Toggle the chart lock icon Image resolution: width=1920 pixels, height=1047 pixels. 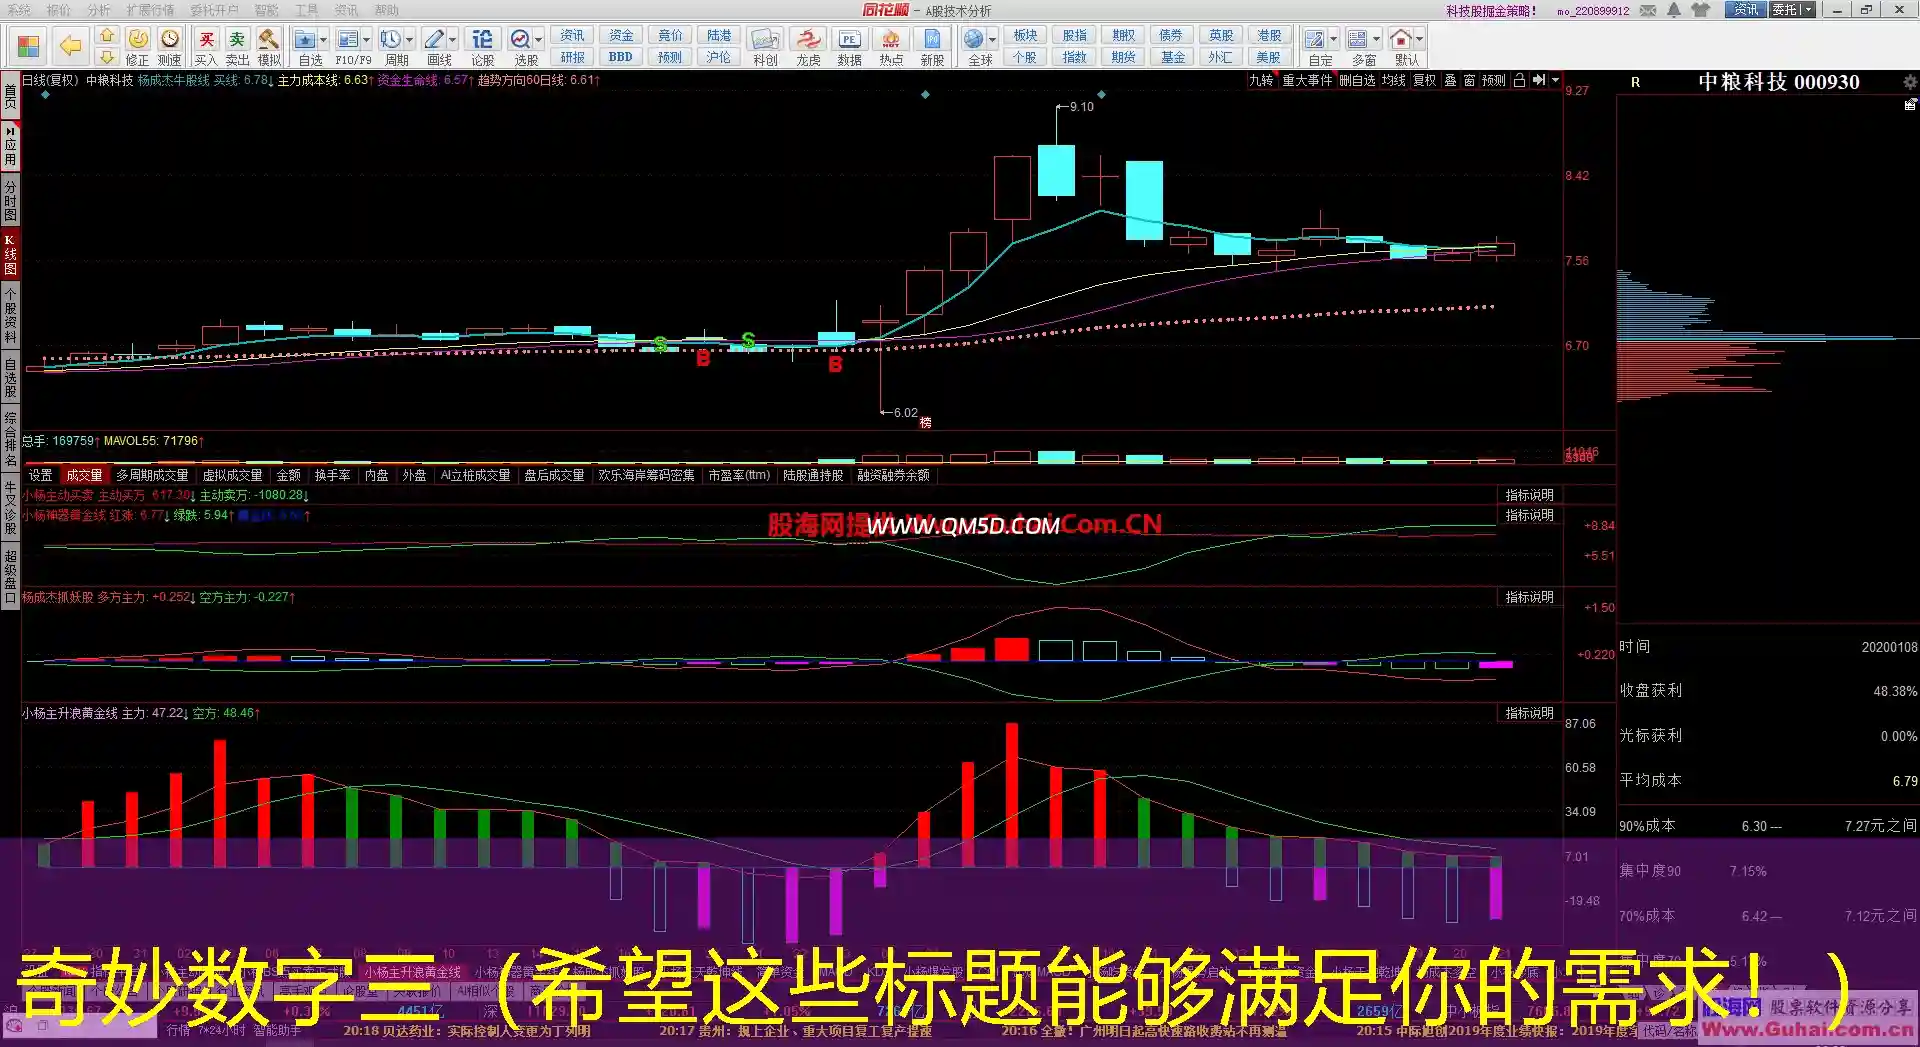pyautogui.click(x=1519, y=80)
